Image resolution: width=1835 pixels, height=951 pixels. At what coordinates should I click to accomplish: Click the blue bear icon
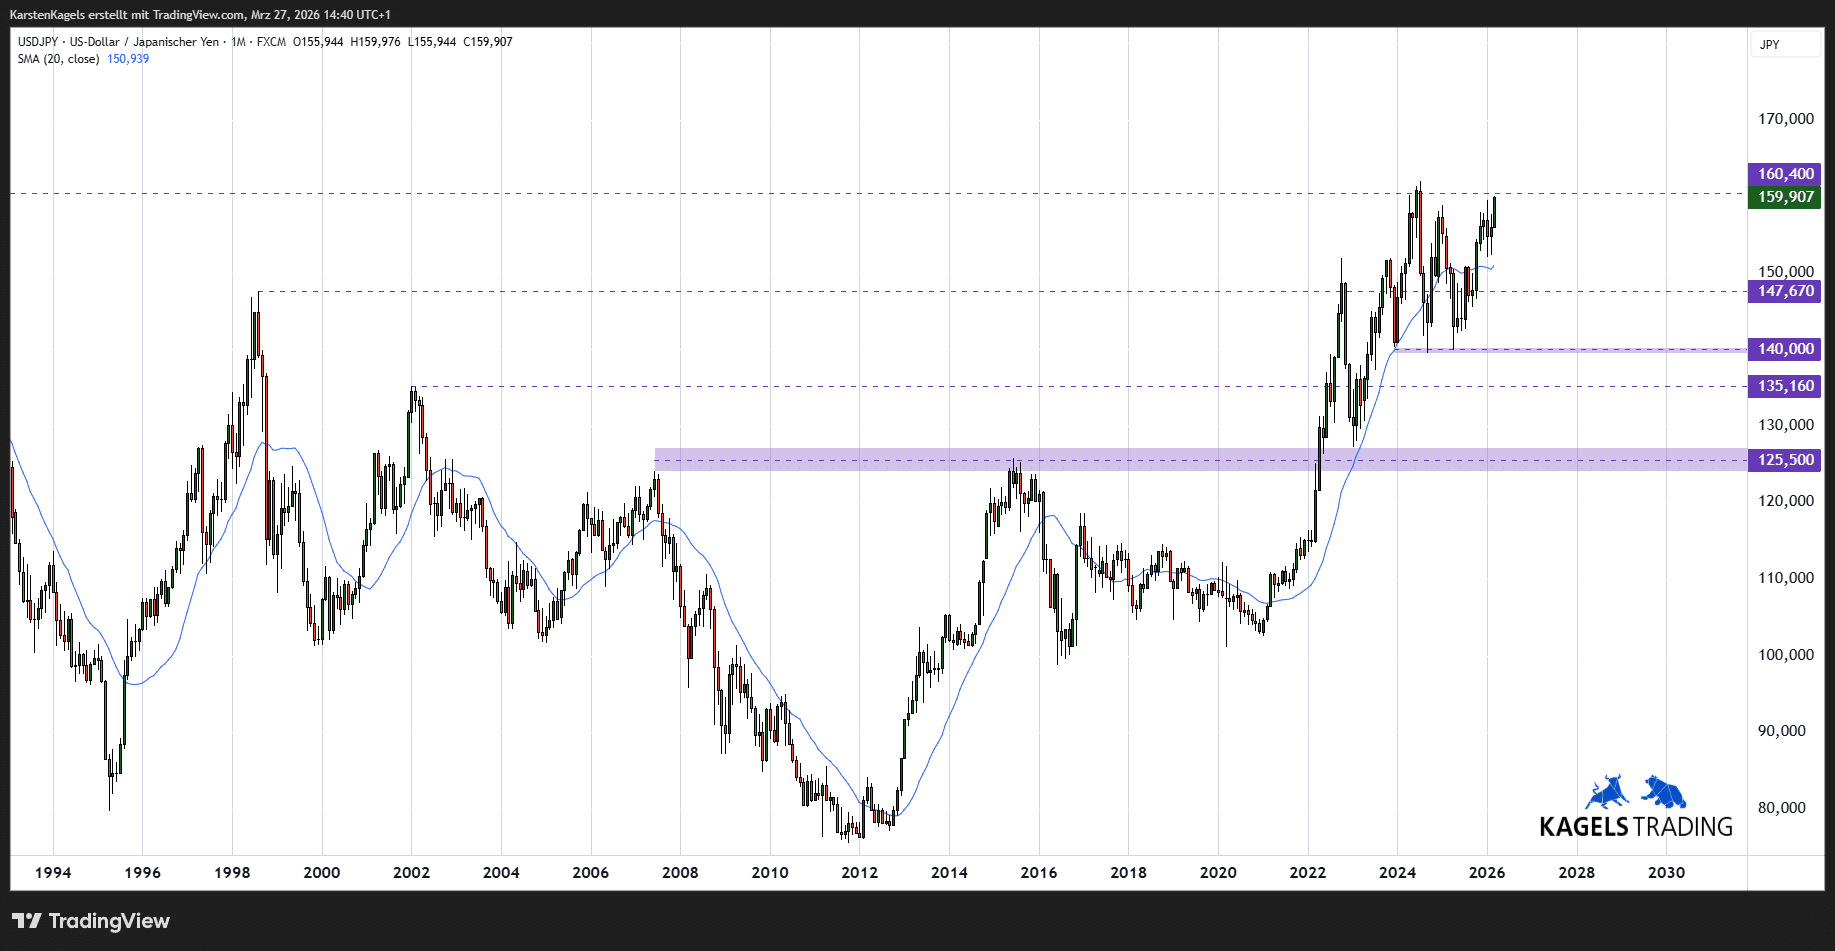pyautogui.click(x=1664, y=792)
